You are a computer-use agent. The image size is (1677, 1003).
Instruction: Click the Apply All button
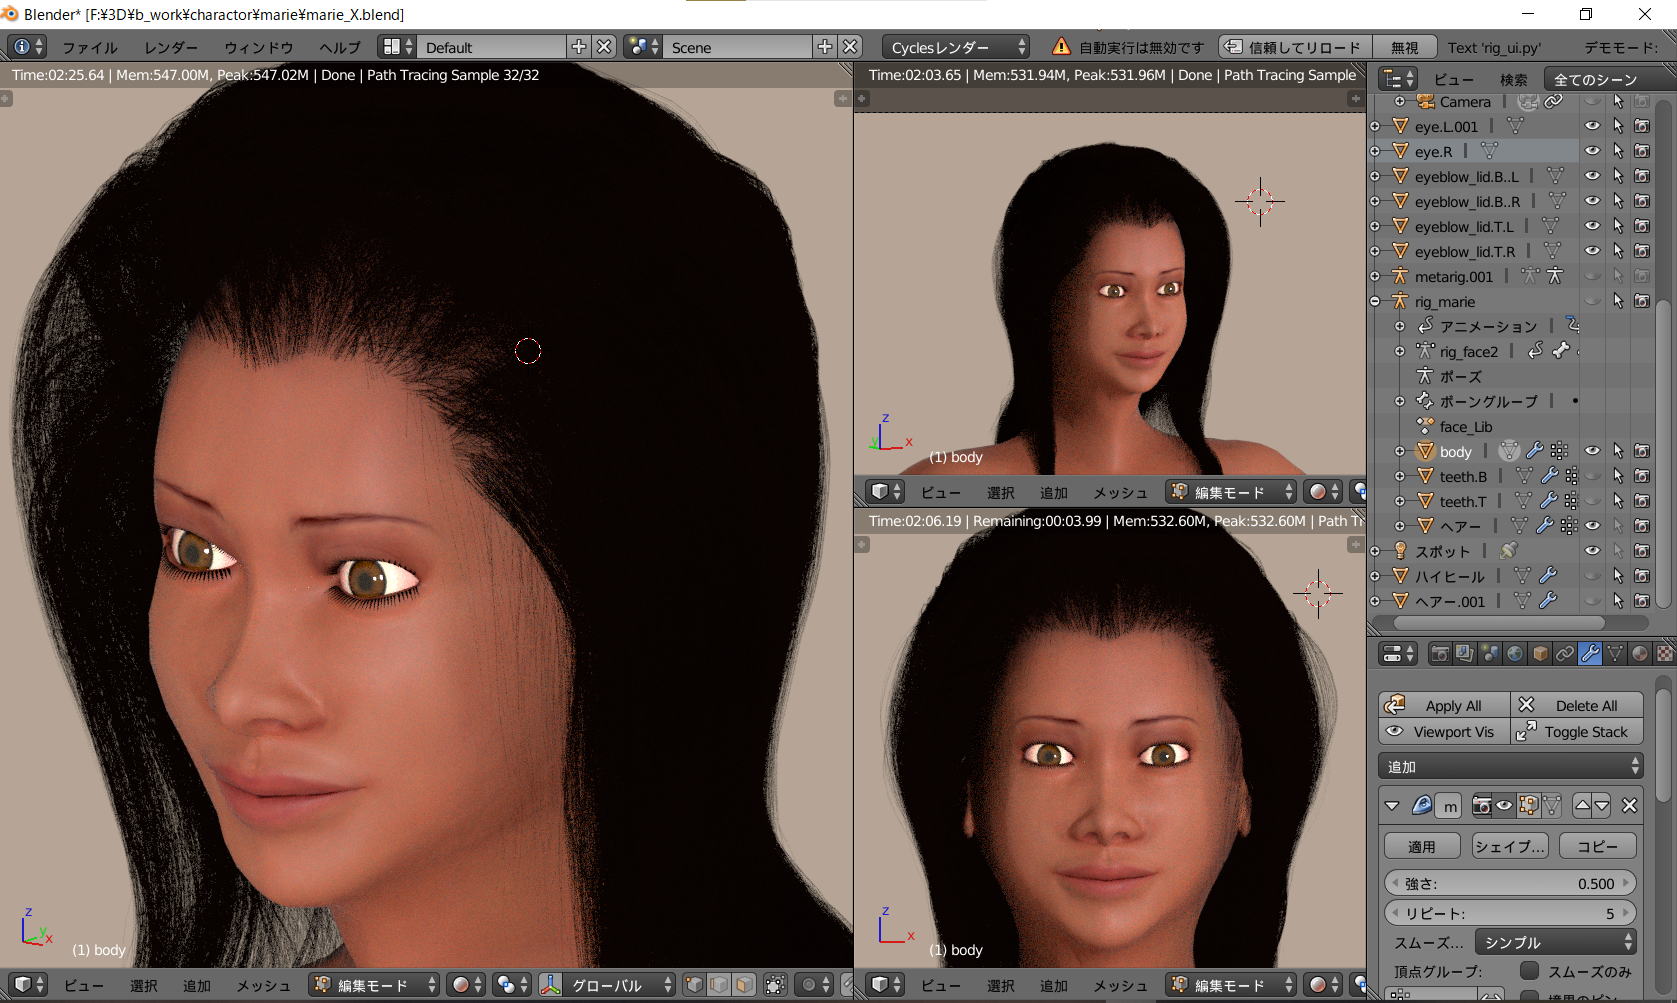[x=1444, y=705]
